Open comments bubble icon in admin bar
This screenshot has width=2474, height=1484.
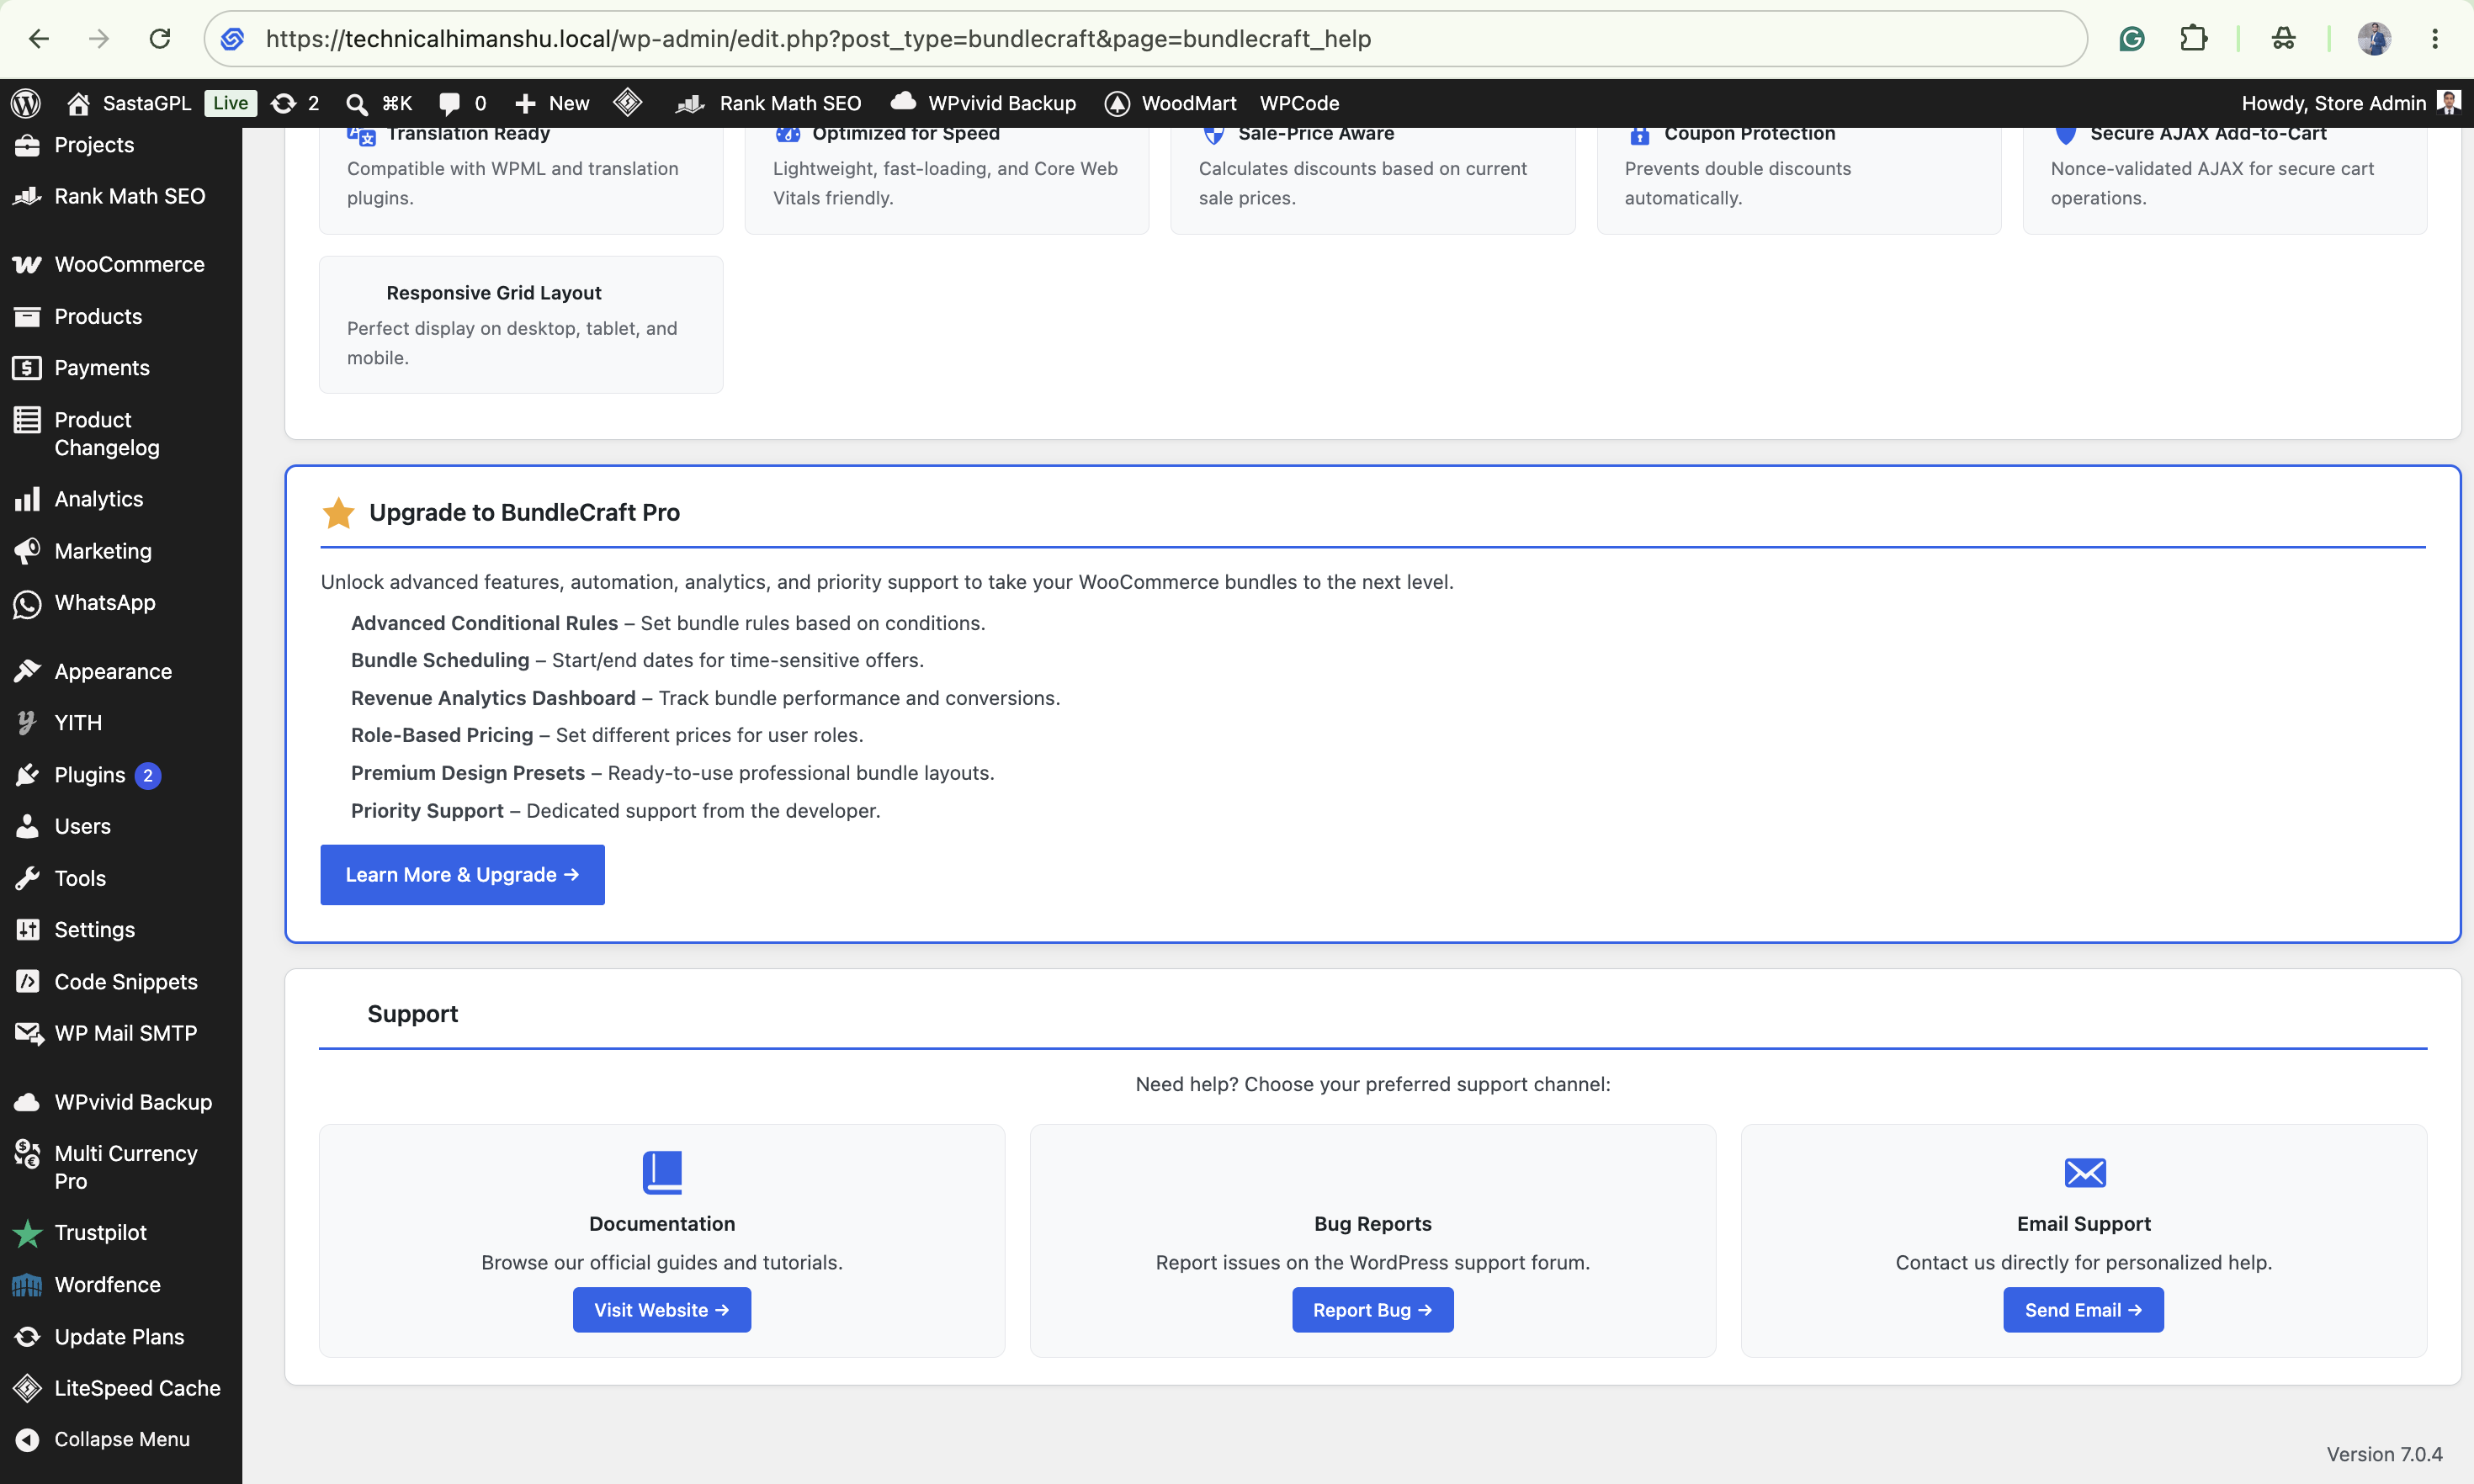tap(450, 103)
